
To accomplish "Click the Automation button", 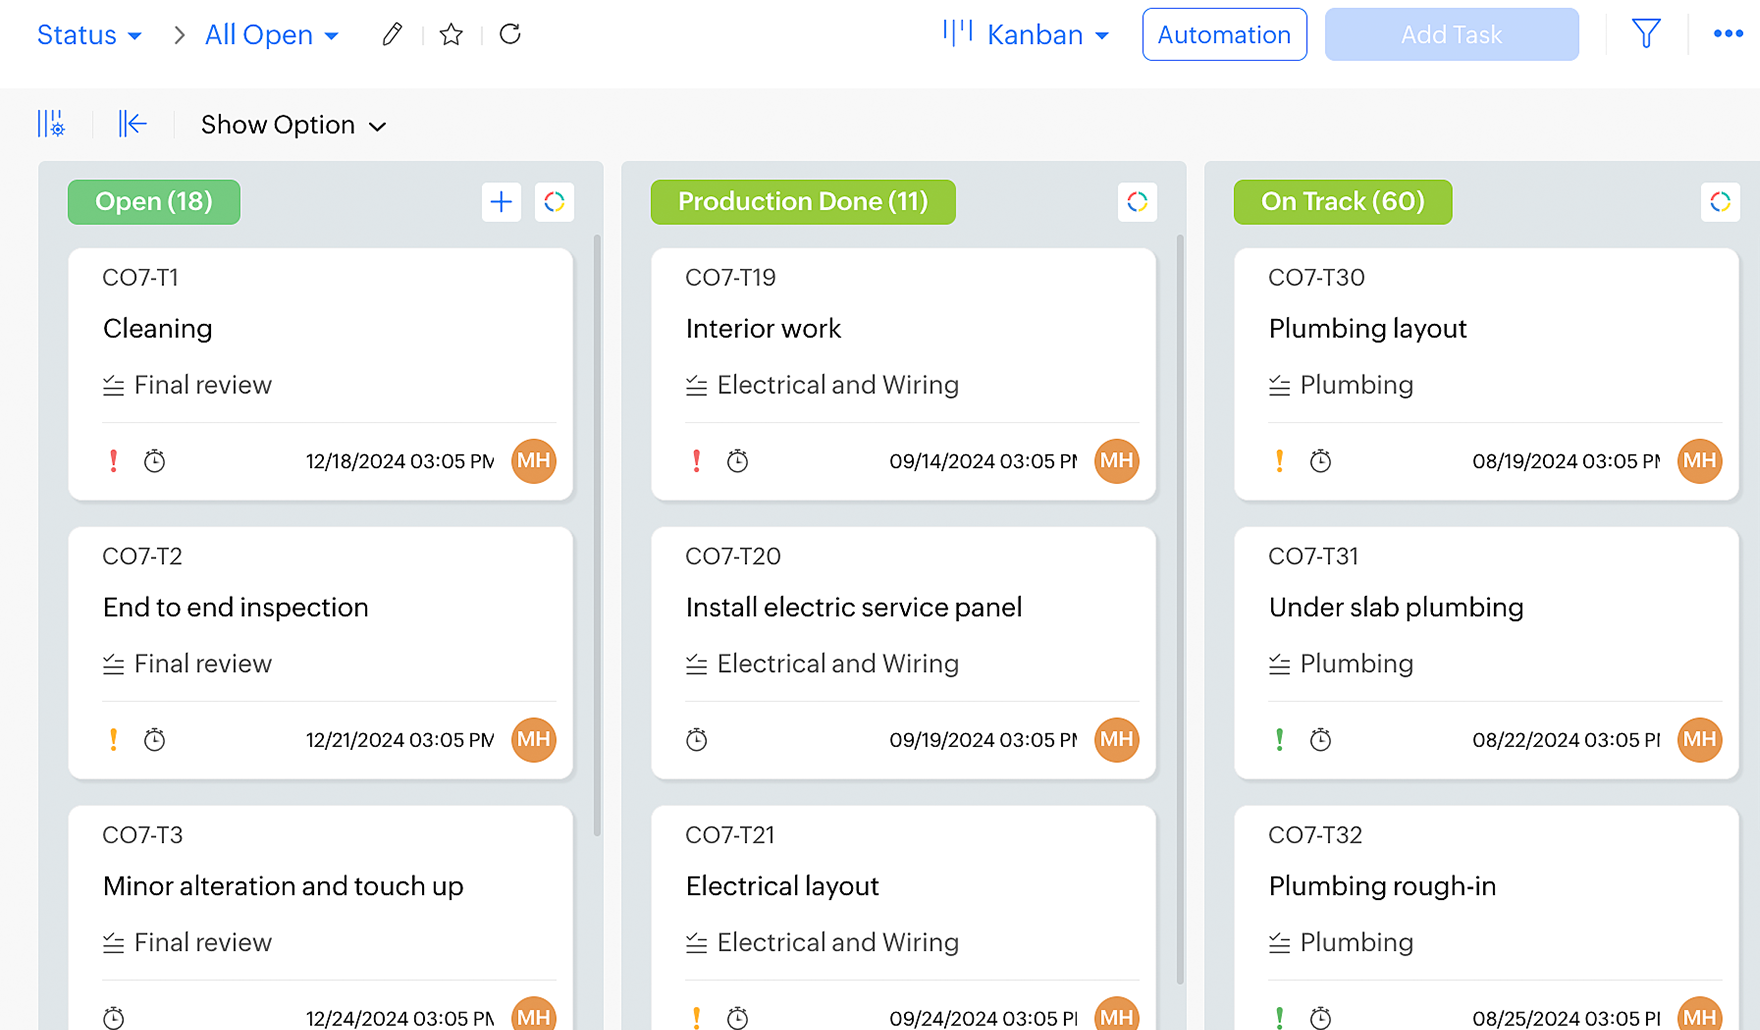I will pyautogui.click(x=1223, y=35).
